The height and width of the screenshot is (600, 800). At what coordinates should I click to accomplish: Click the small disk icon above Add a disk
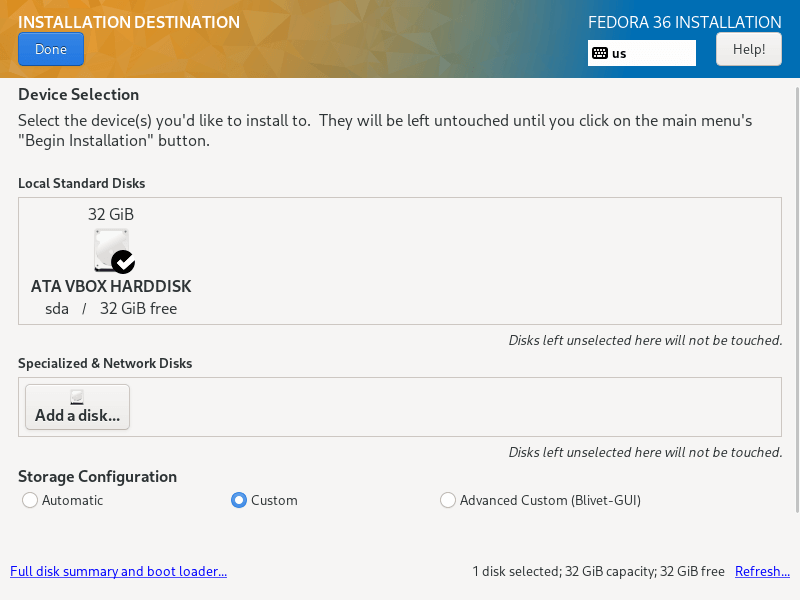[x=77, y=398]
